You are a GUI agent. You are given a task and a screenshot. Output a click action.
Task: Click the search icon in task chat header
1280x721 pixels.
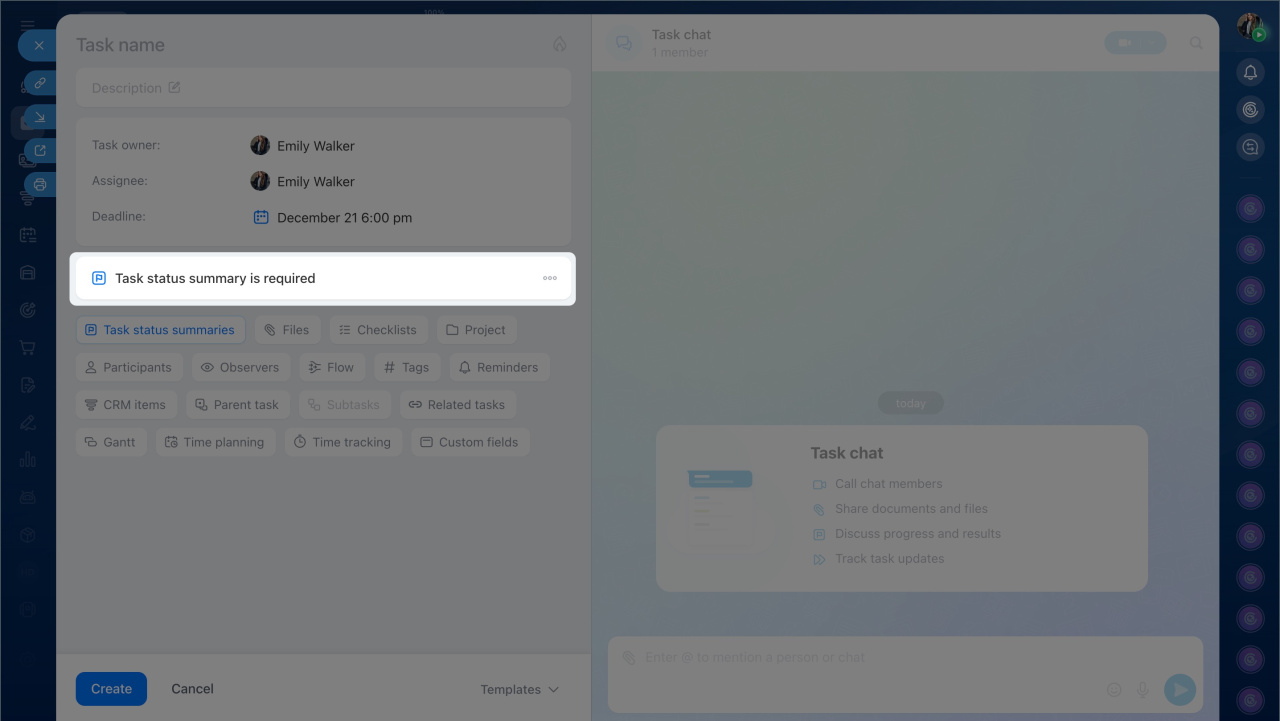click(x=1196, y=44)
